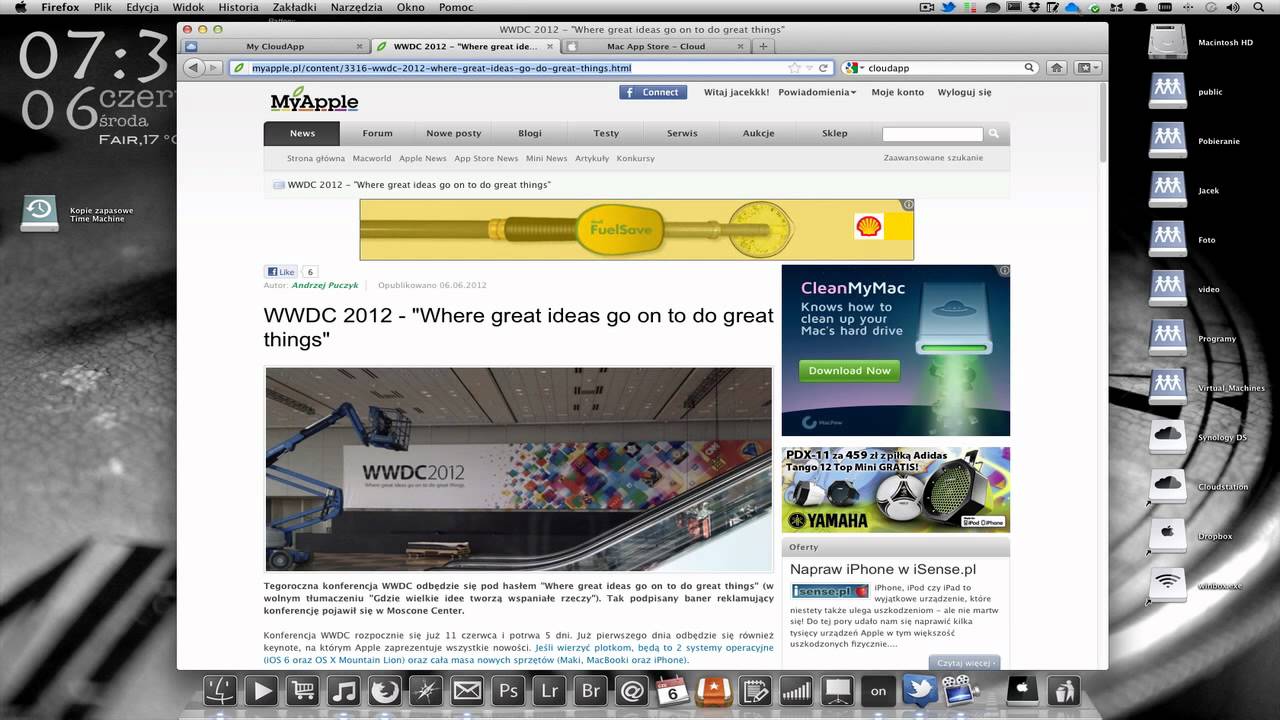Open the orange star Wunderlist dock icon
The image size is (1280, 720).
coord(714,691)
